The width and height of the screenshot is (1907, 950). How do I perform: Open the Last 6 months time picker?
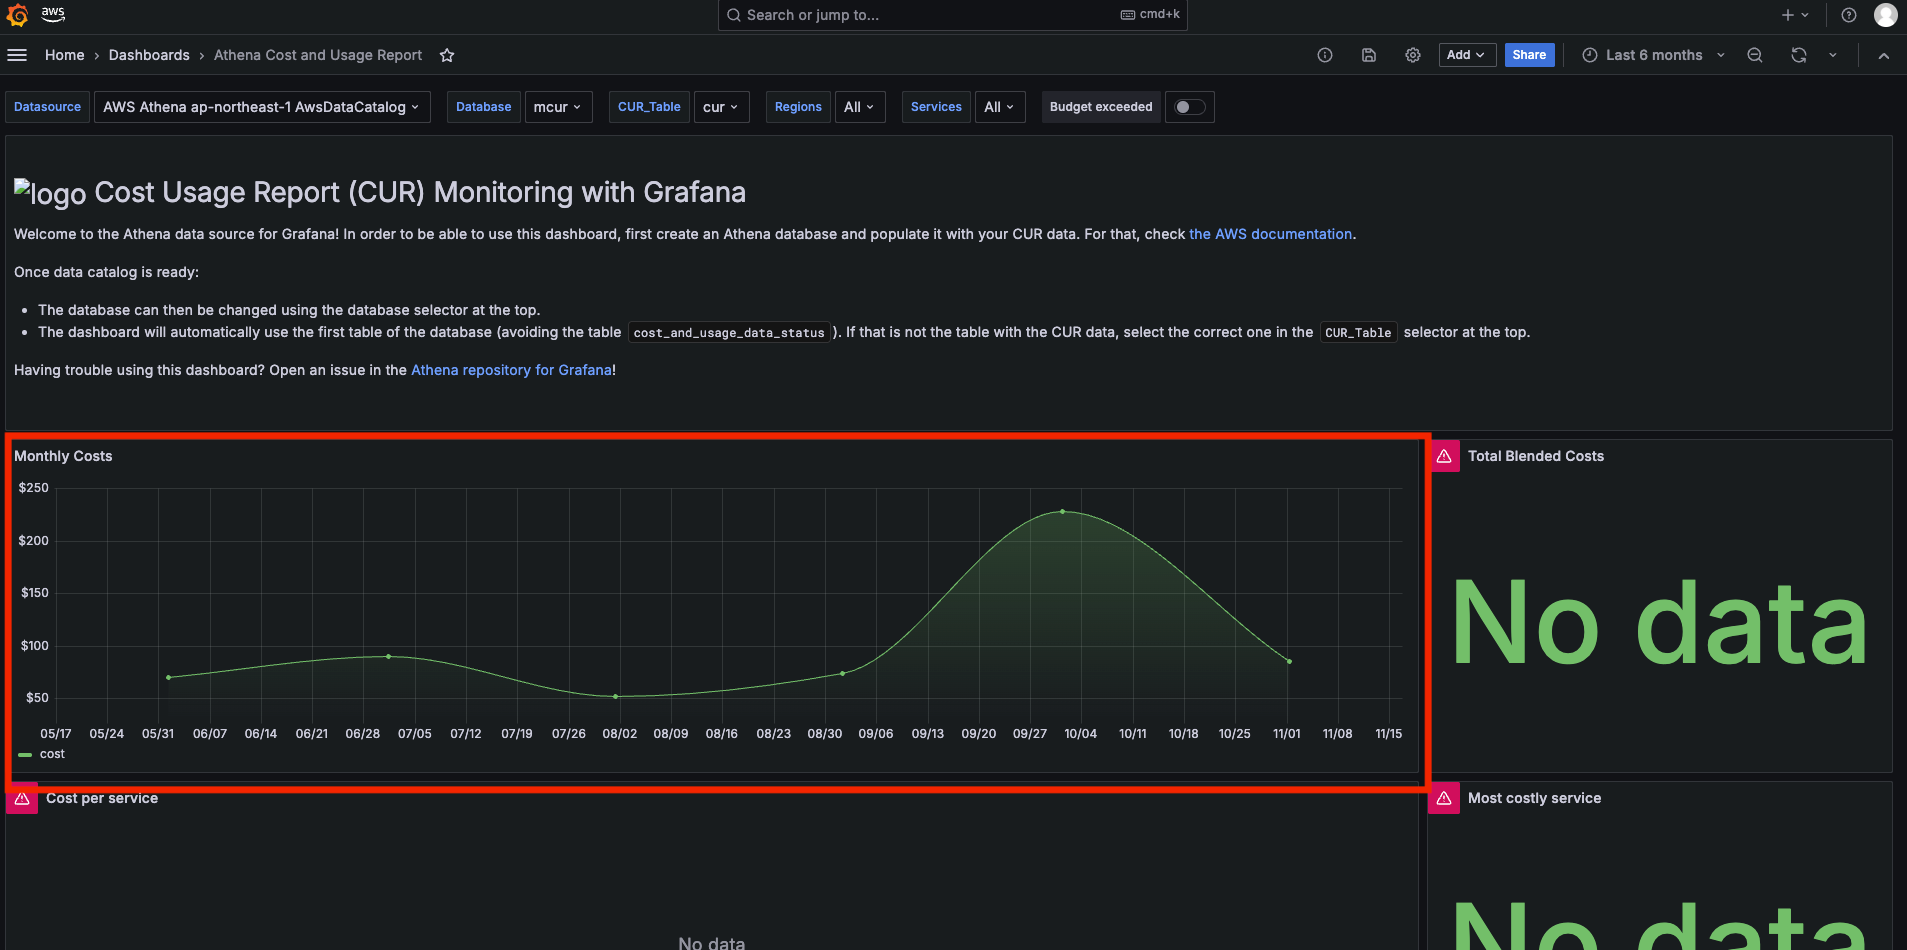(x=1653, y=55)
